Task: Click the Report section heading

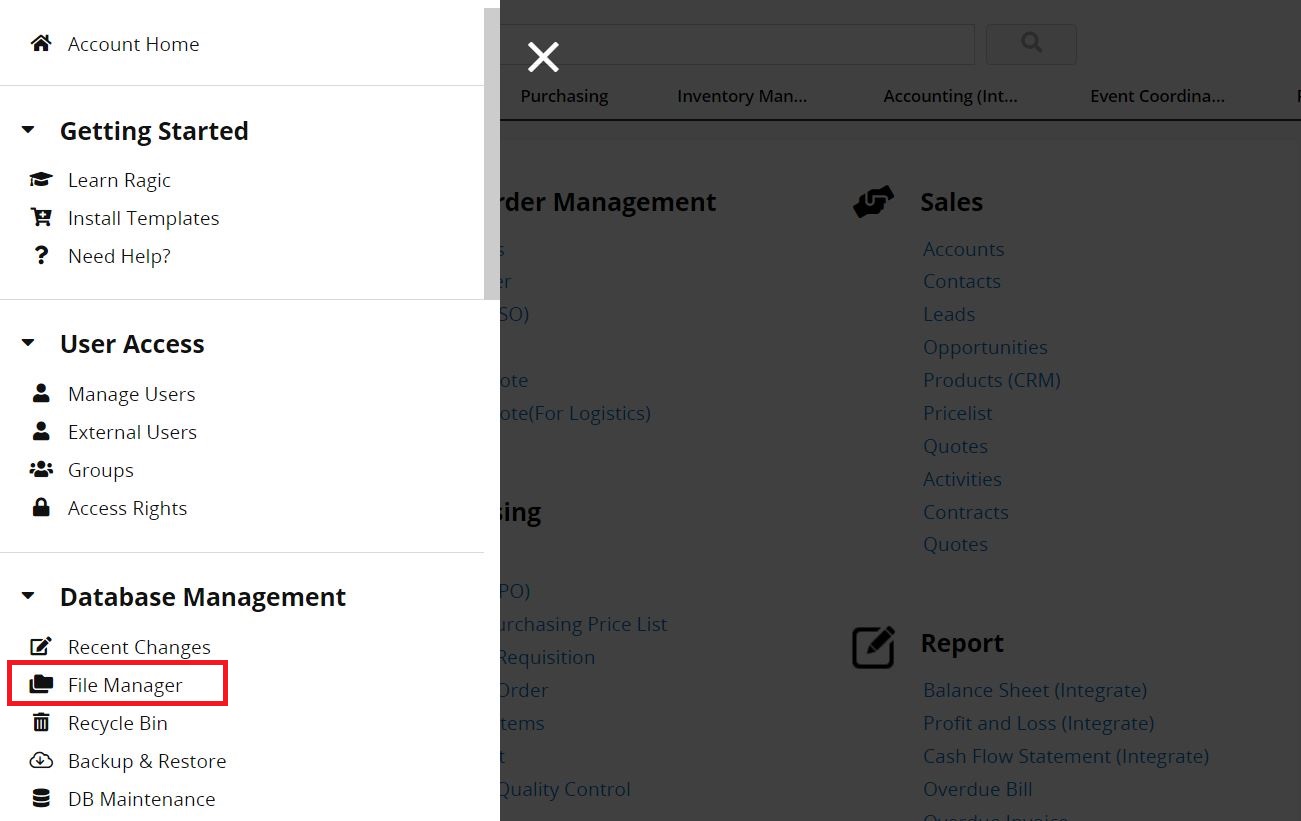Action: [962, 643]
